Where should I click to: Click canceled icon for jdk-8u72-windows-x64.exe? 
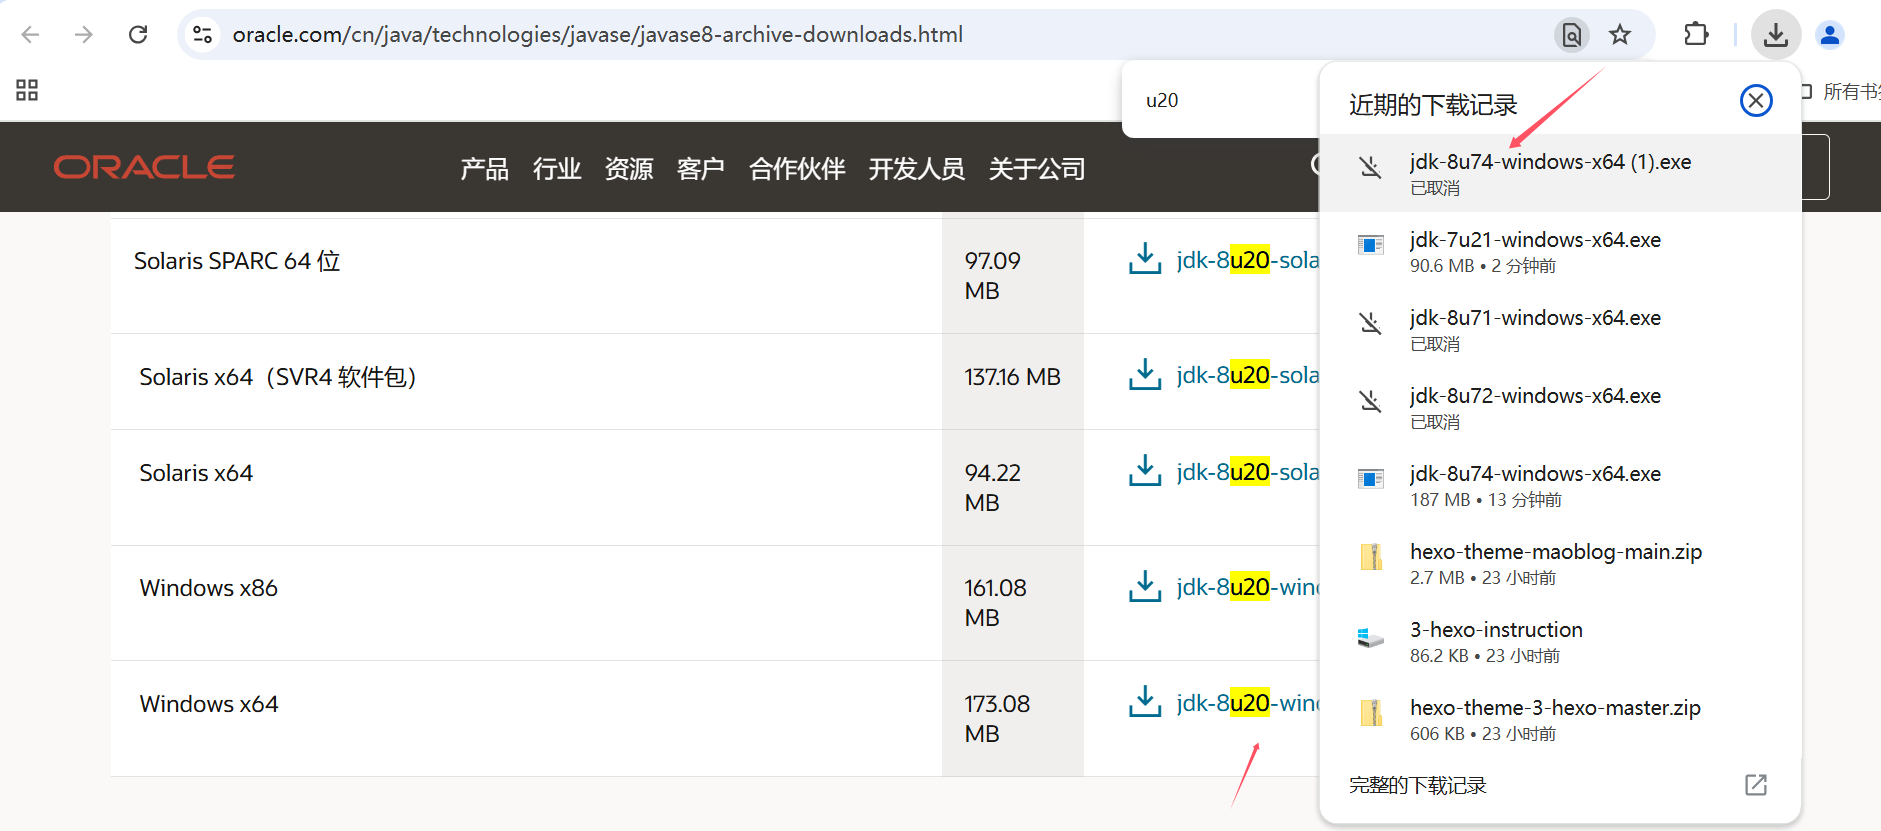pos(1370,401)
